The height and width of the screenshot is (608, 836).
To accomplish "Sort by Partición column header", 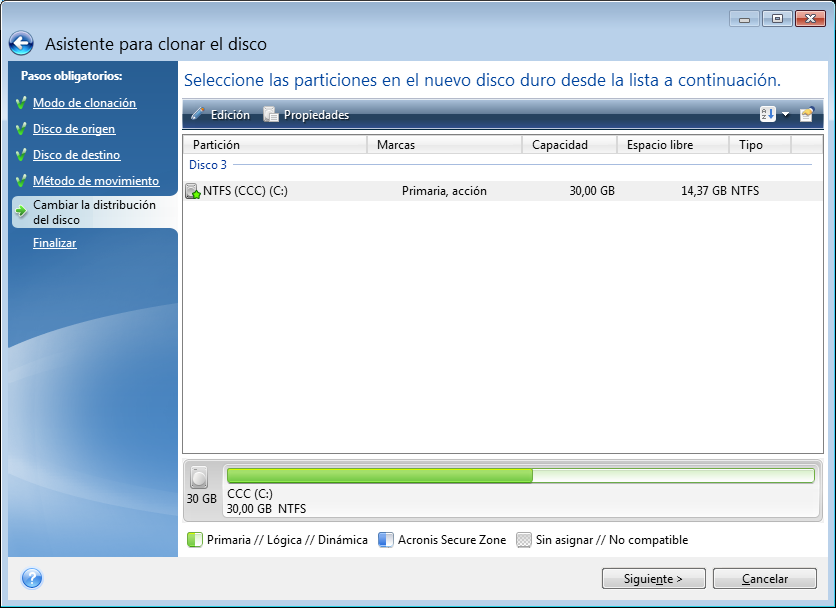I will pos(275,145).
